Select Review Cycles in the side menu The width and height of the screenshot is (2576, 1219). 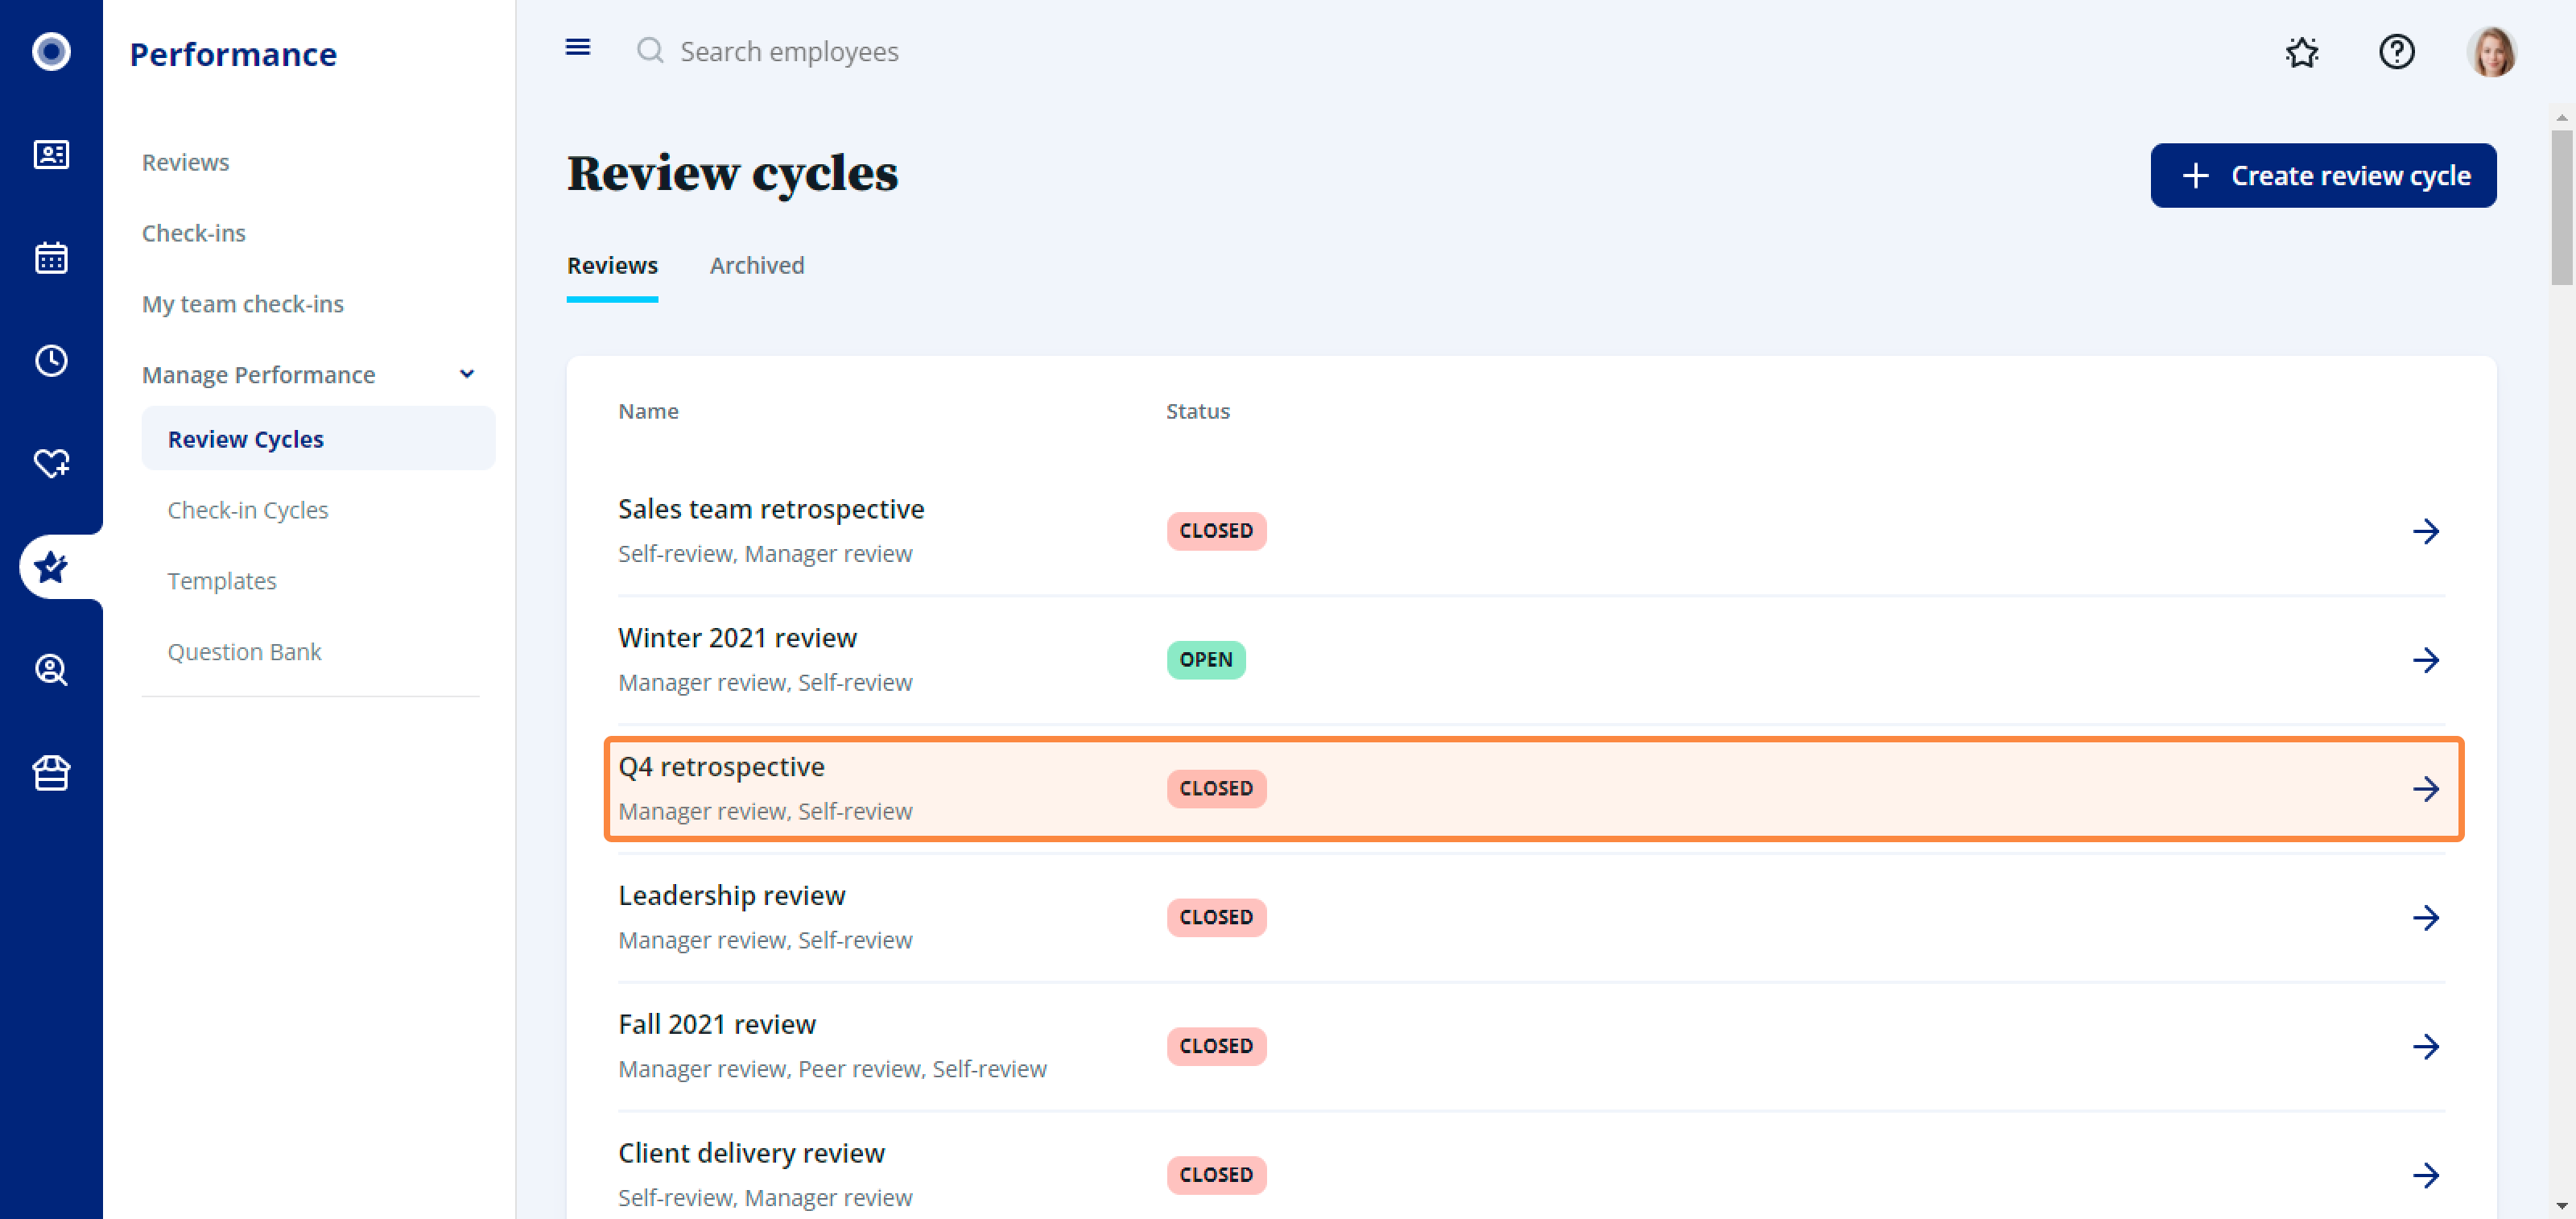(318, 439)
